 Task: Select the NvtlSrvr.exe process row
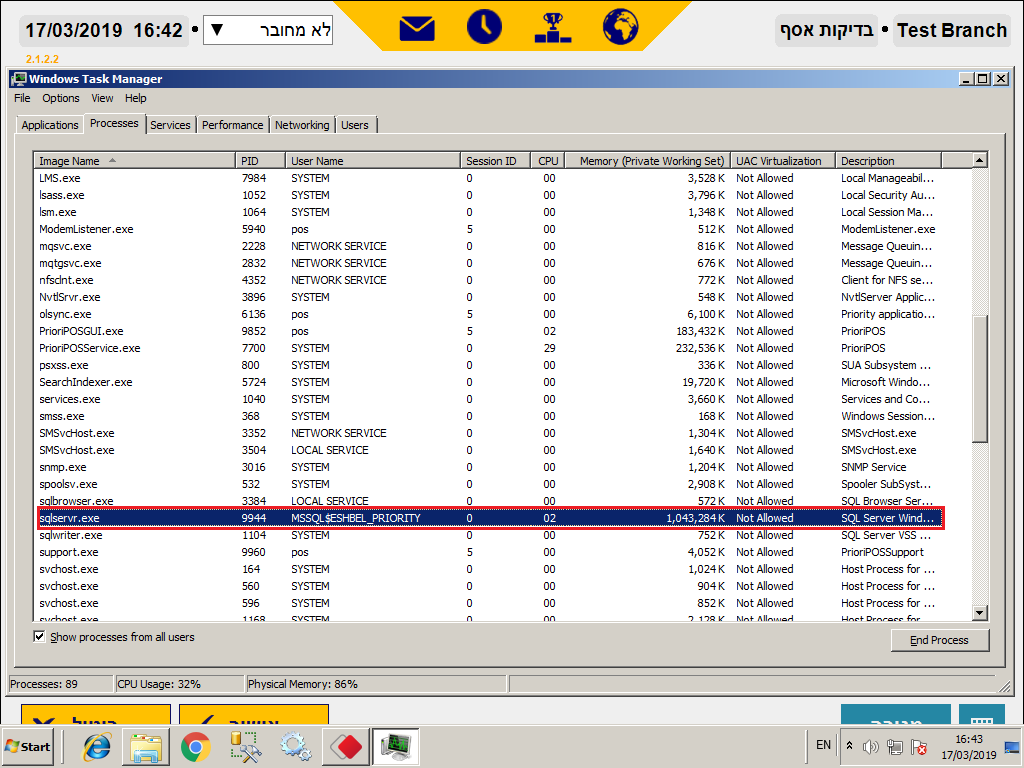488,297
